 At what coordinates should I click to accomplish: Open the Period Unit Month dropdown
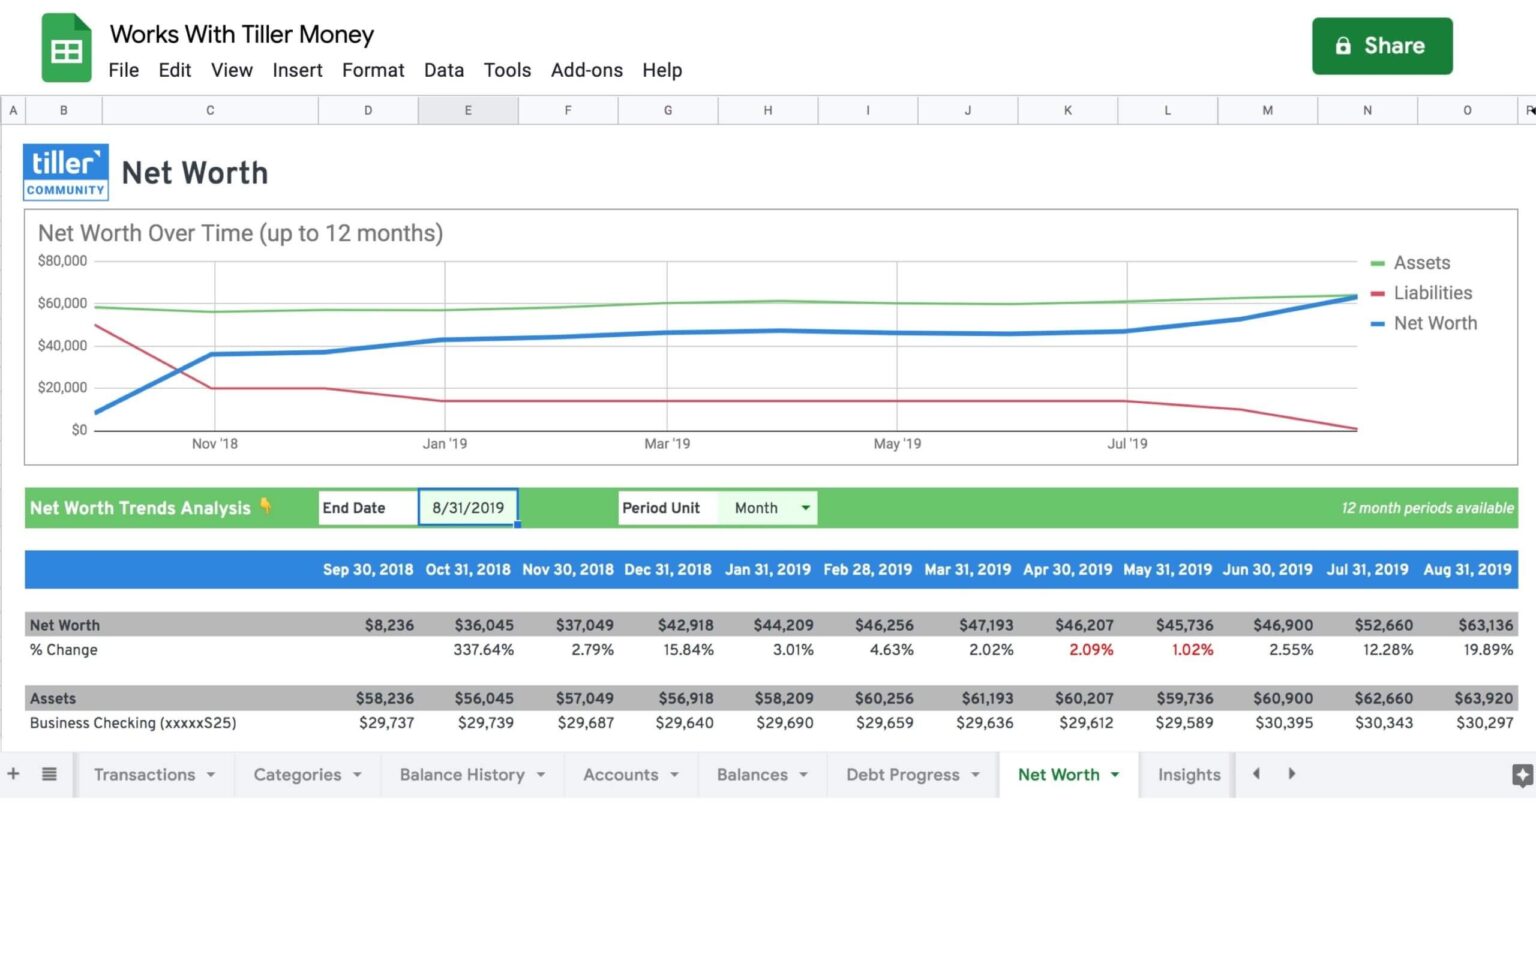(x=803, y=507)
